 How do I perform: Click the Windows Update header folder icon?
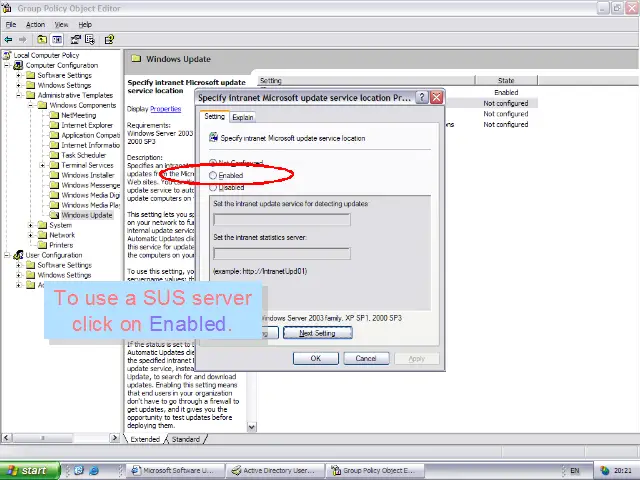pos(136,59)
